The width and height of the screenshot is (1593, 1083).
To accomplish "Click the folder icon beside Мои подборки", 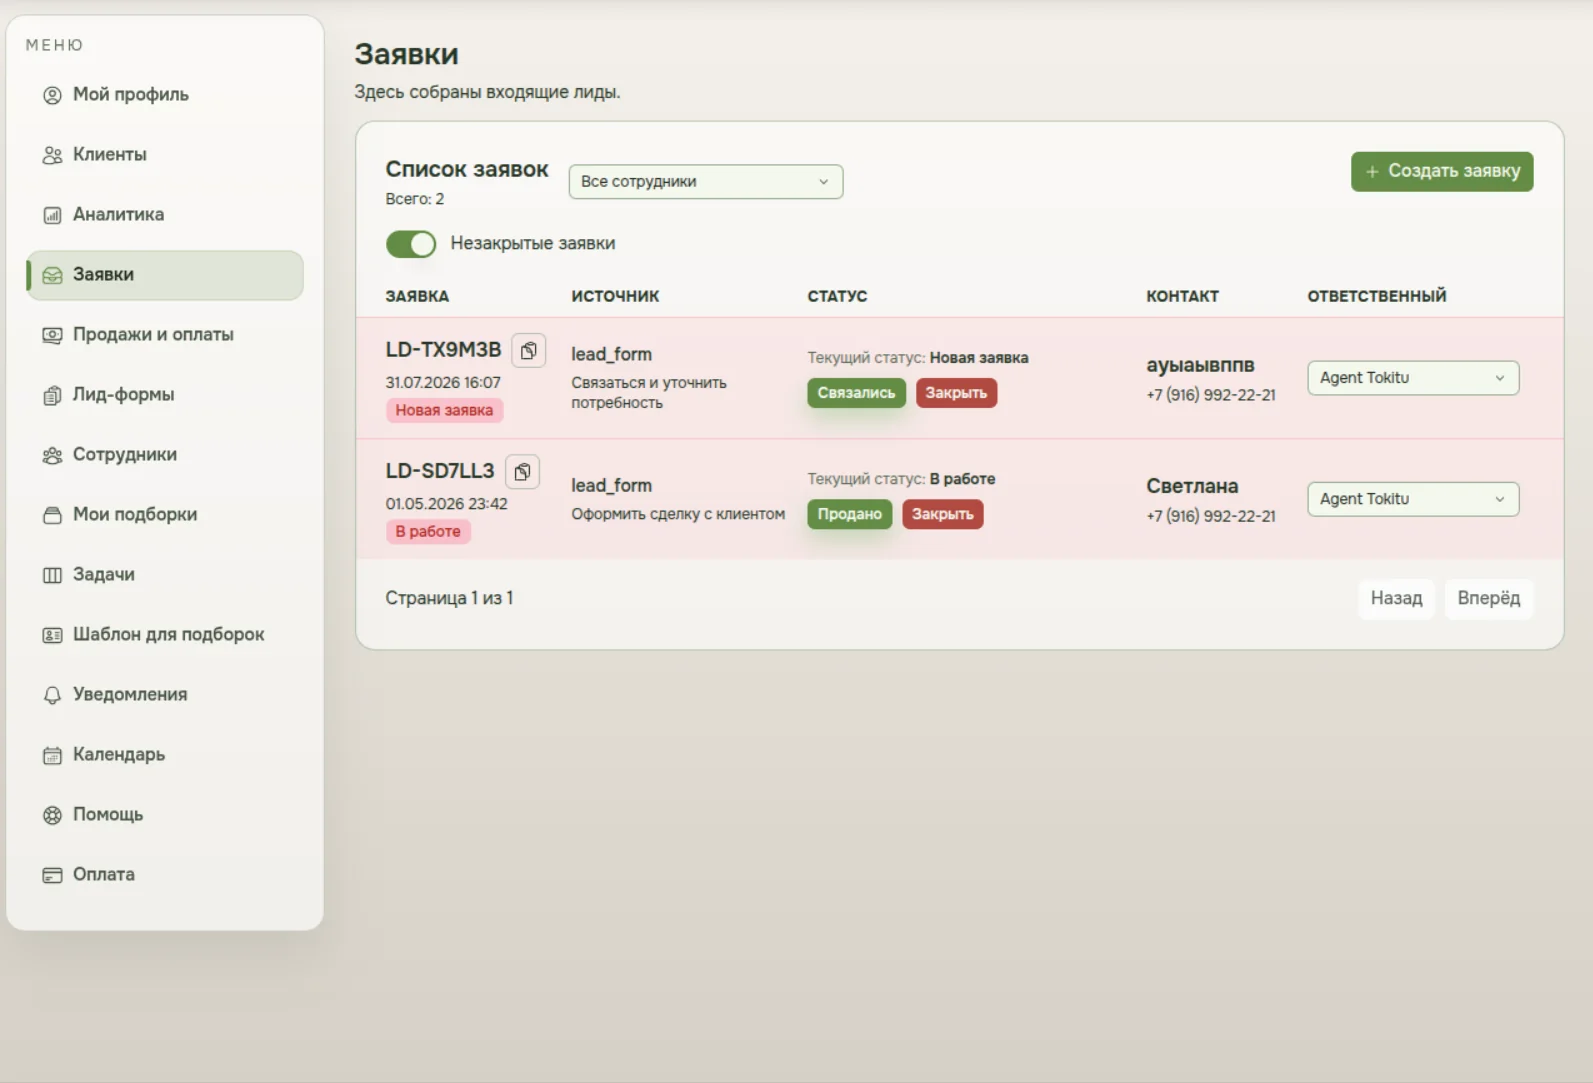I will pyautogui.click(x=52, y=515).
